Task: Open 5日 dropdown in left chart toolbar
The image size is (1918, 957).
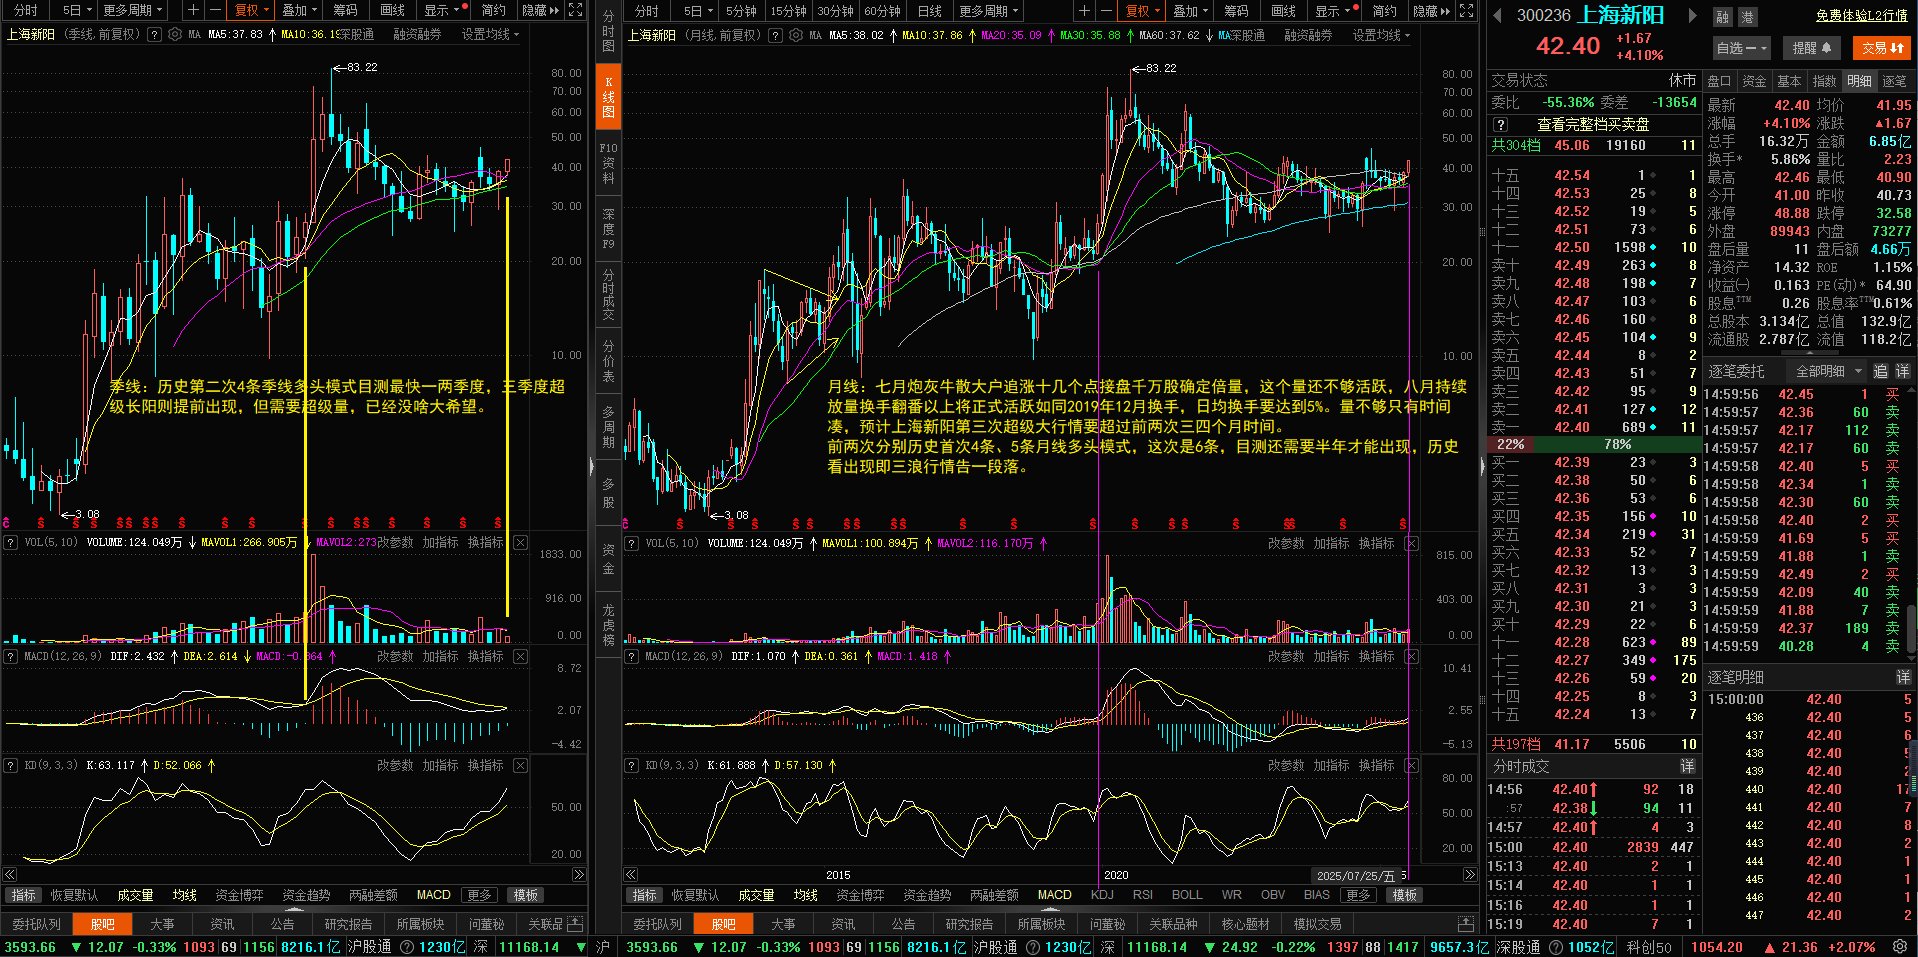Action: (77, 10)
